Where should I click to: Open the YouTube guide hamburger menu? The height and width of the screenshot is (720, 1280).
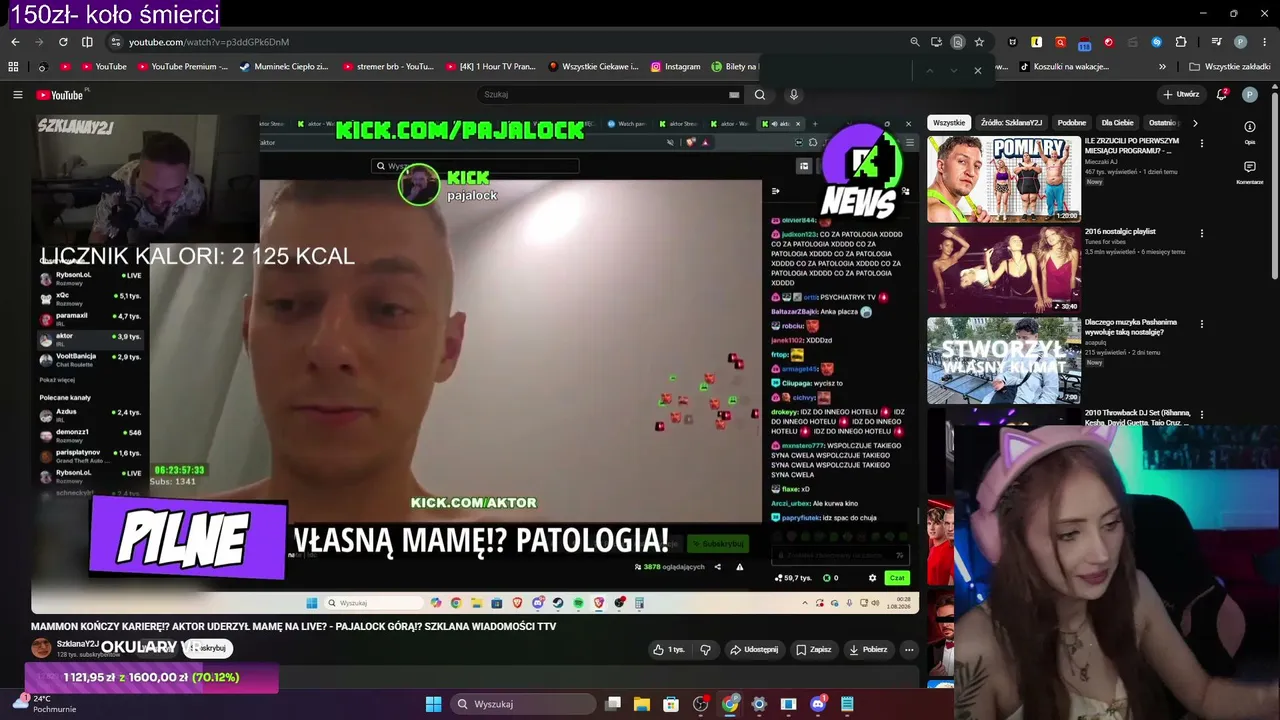17,95
